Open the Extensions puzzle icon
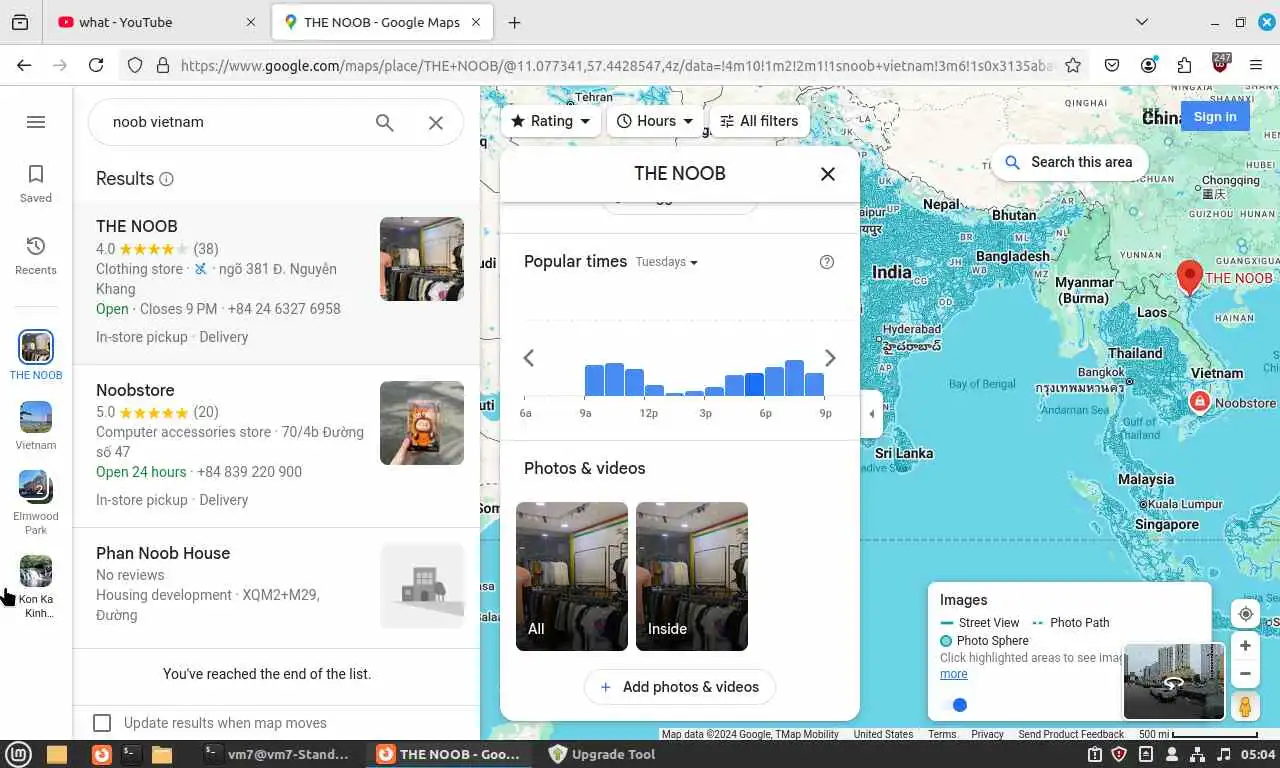This screenshot has width=1280, height=768. pos(1184,65)
